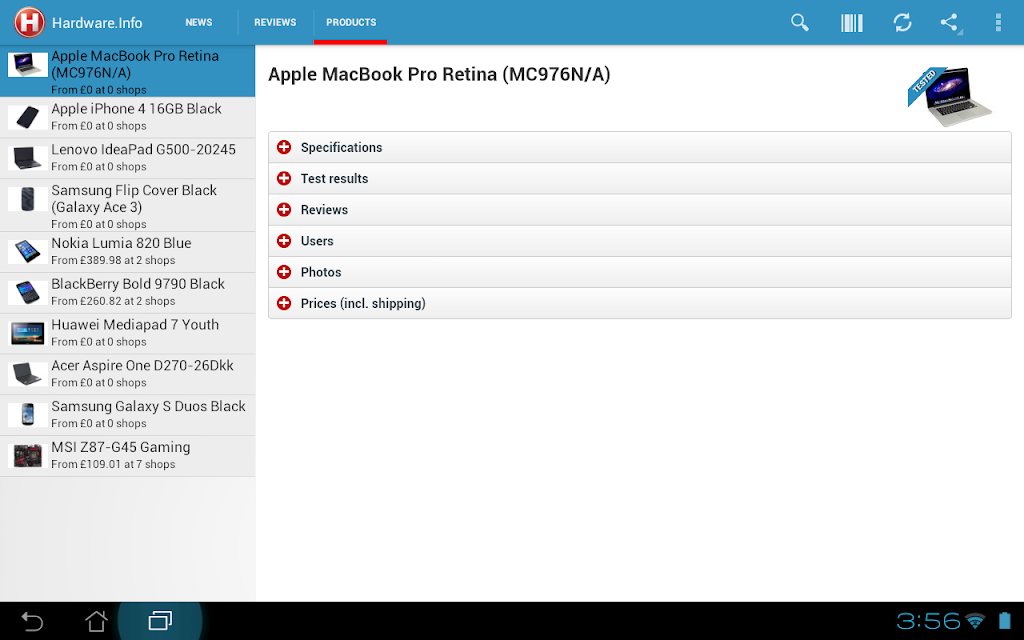
Task: Switch to the News tab
Action: [199, 22]
